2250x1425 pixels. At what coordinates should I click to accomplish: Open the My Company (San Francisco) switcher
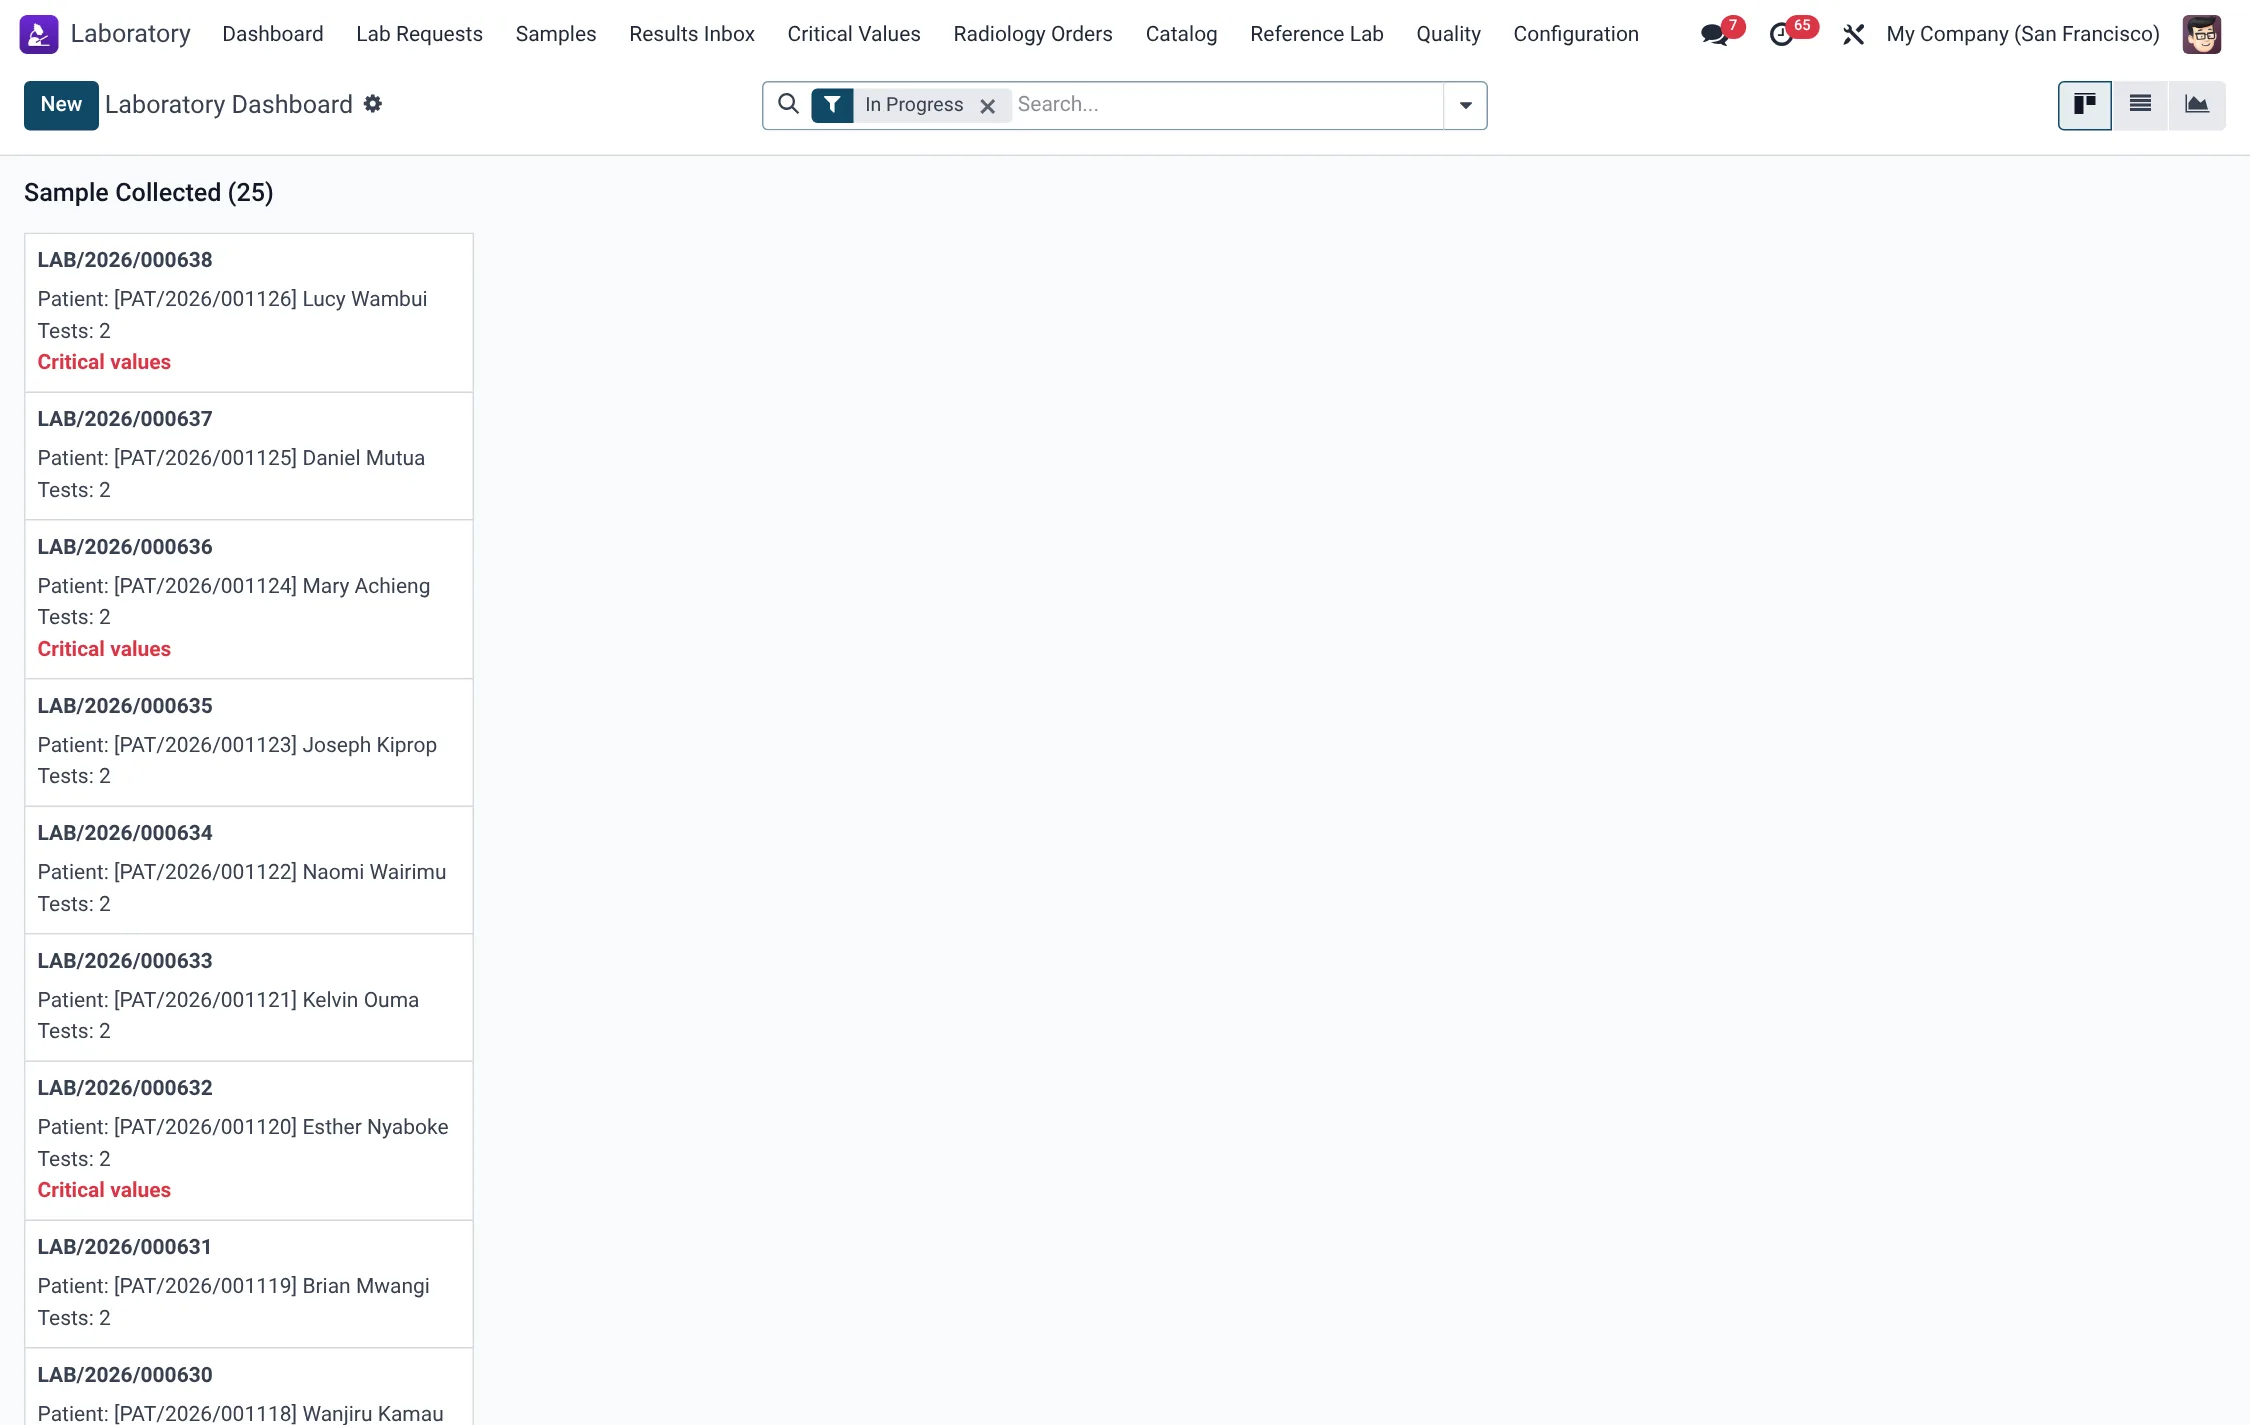click(x=2022, y=34)
